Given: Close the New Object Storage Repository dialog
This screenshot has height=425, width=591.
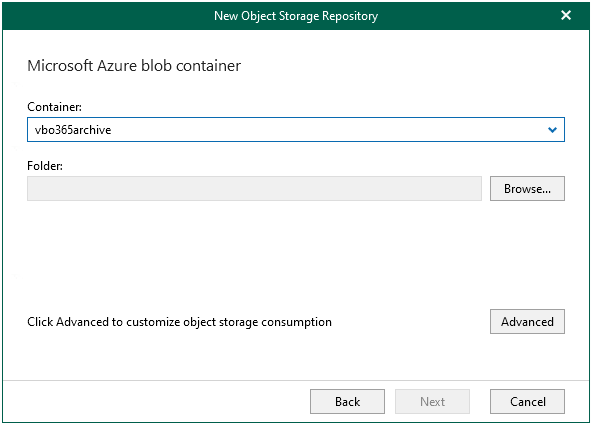Looking at the screenshot, I should 566,15.
